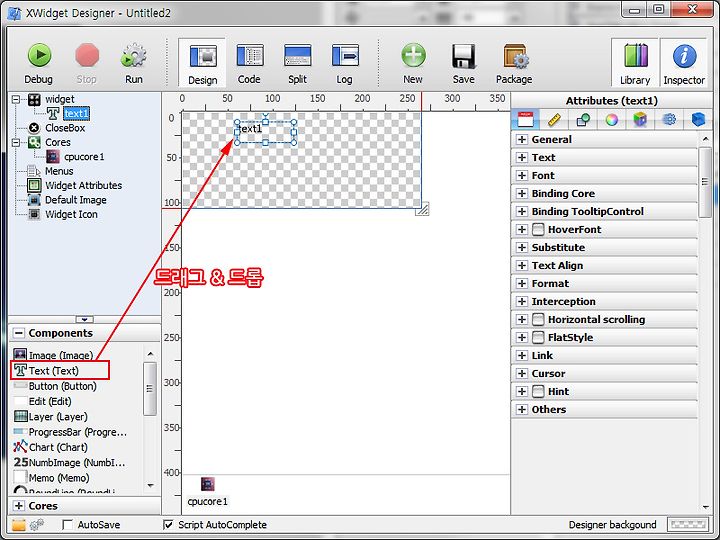This screenshot has height=540, width=720.
Task: Switch to Split view
Action: (x=298, y=63)
